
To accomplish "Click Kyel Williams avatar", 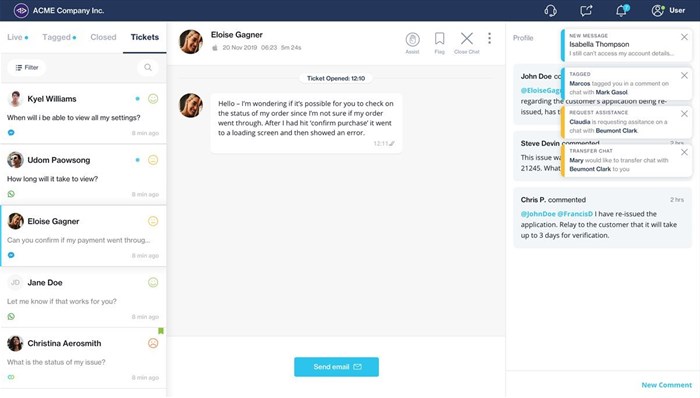I will tap(15, 99).
